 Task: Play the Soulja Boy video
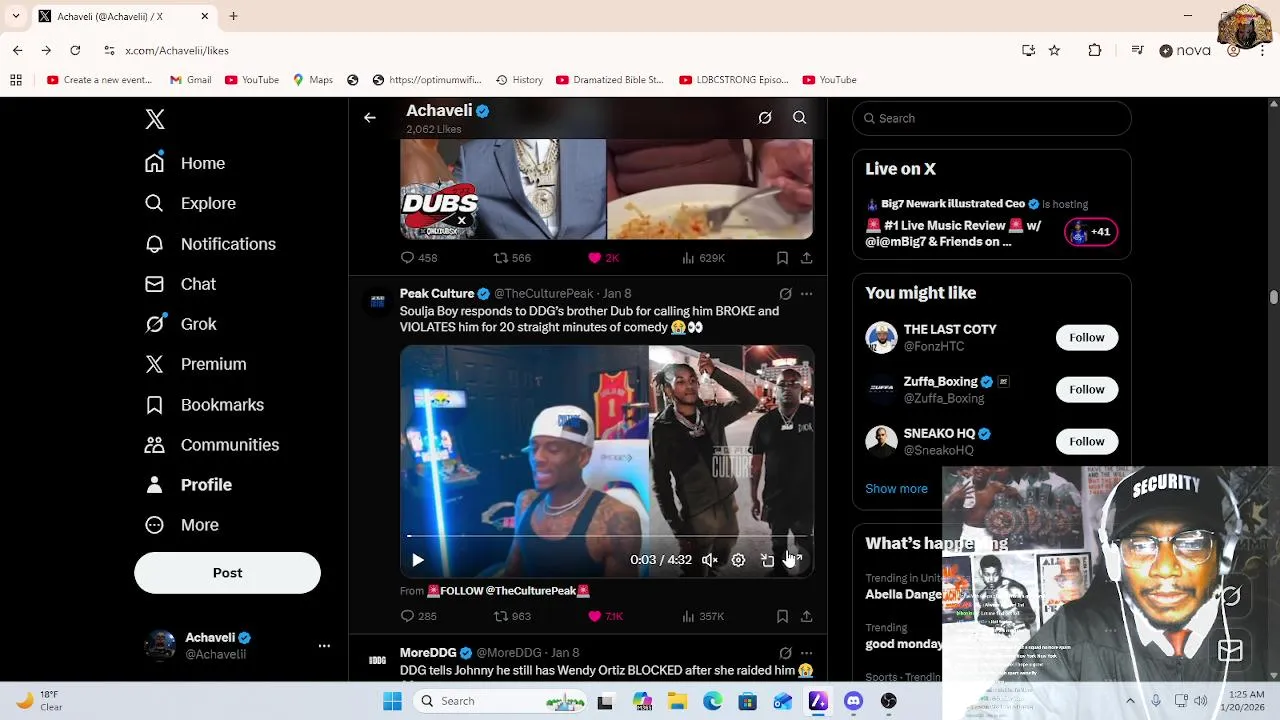click(418, 560)
